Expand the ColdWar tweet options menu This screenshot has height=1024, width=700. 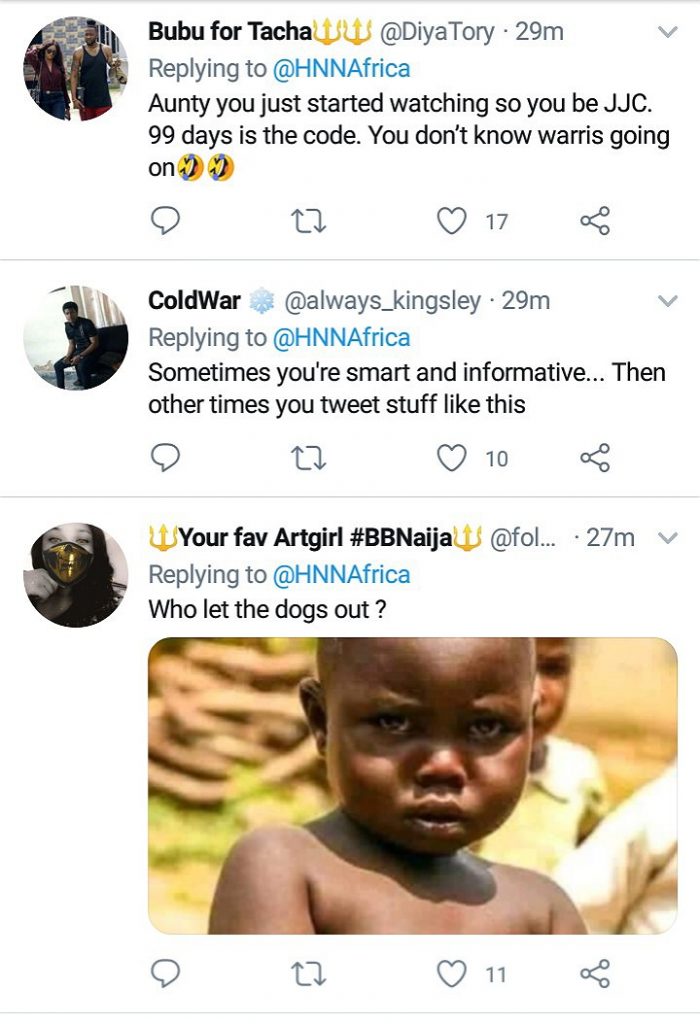point(667,300)
